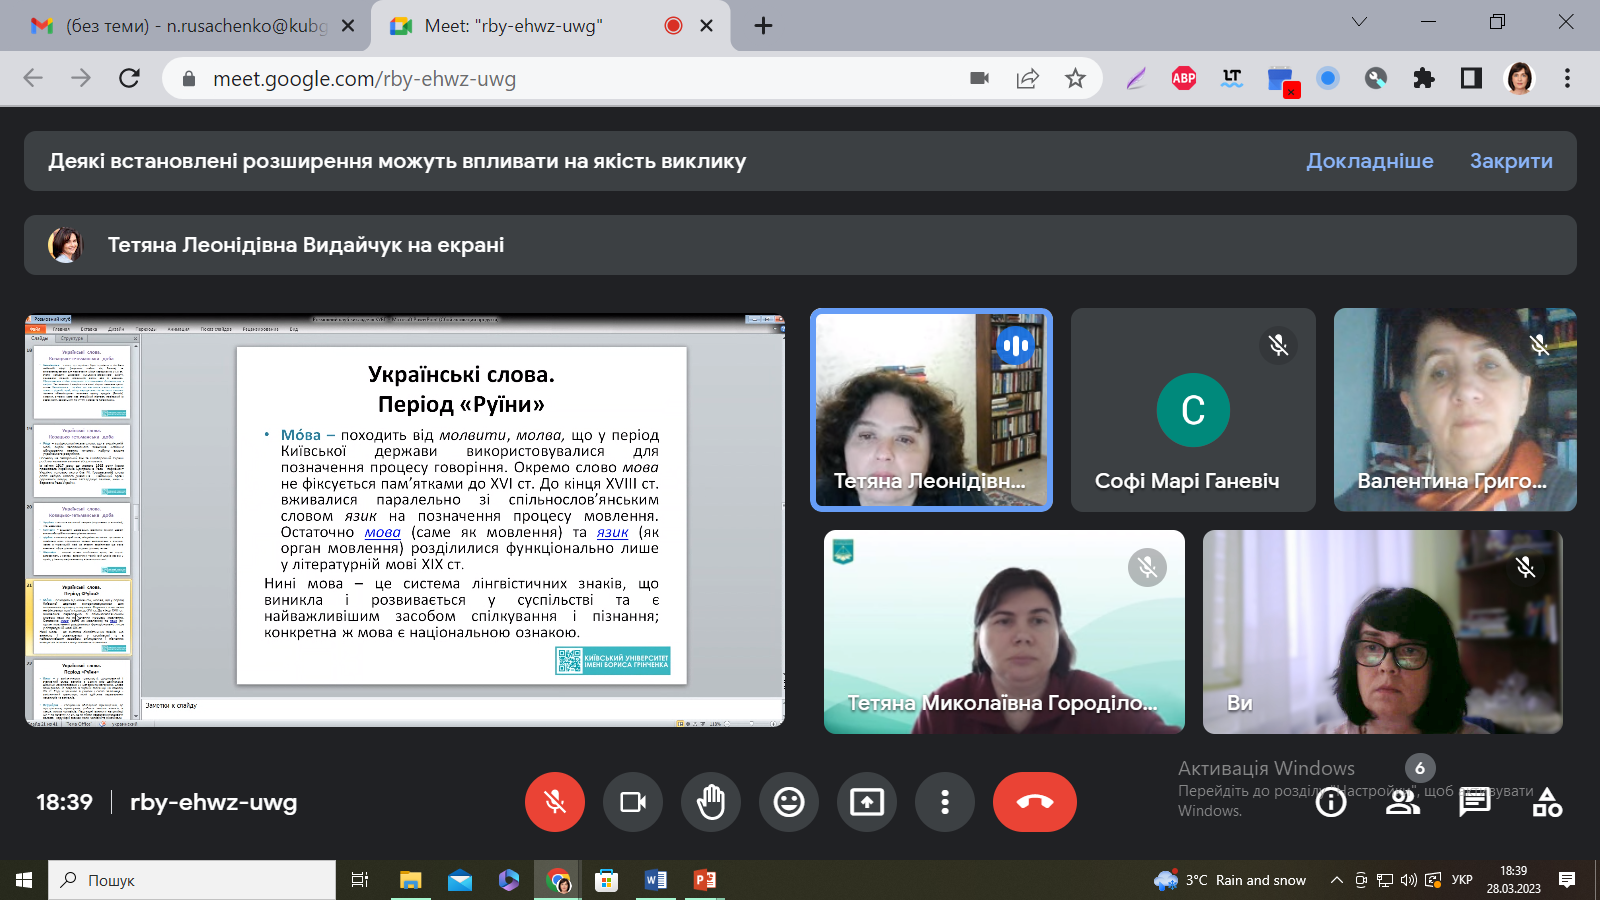Open the emoji reactions button

(789, 802)
